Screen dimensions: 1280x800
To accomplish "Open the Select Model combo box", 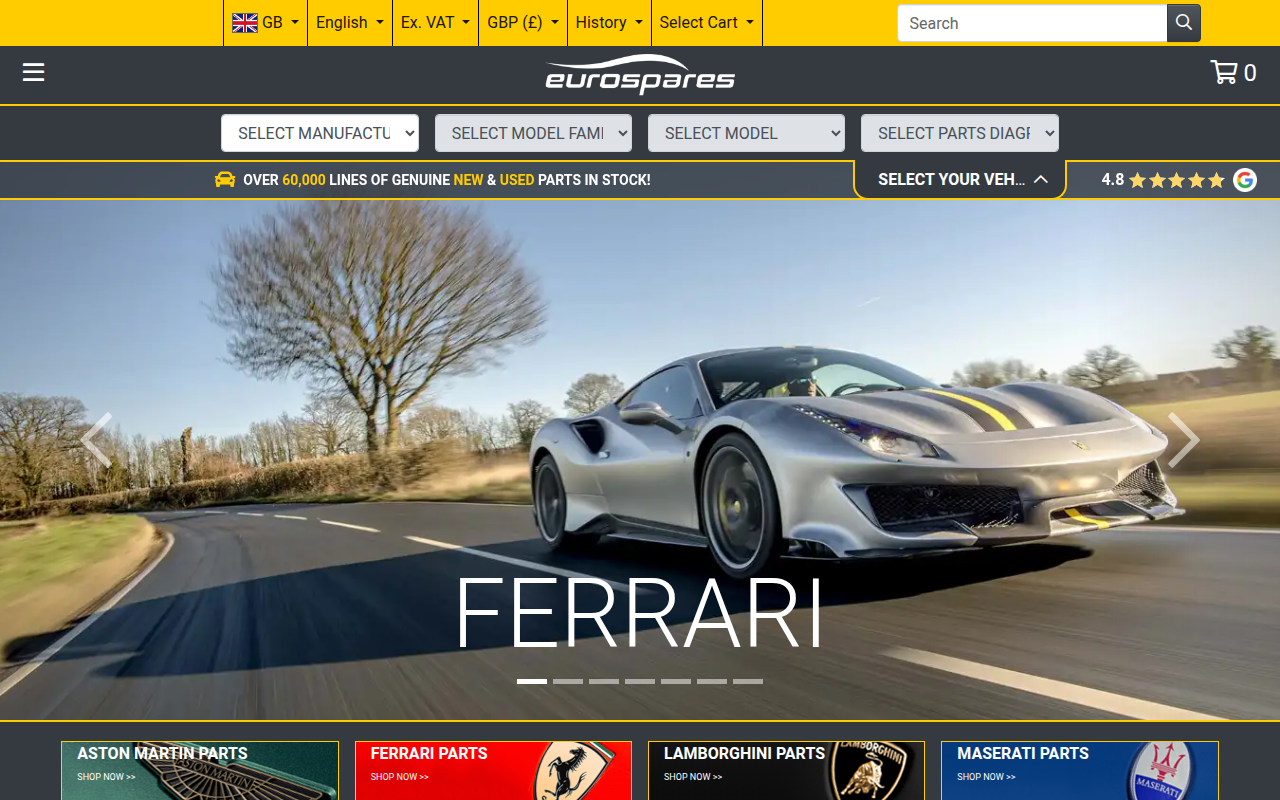I will (x=746, y=133).
